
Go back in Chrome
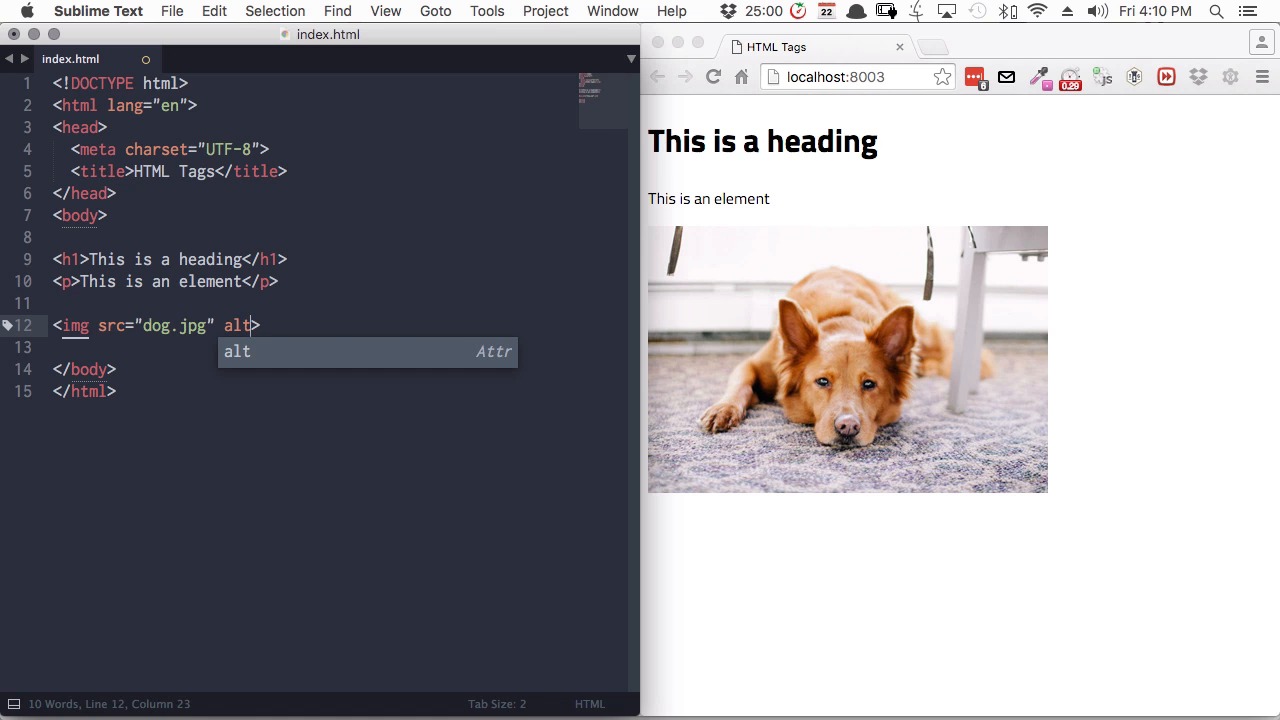pos(657,77)
